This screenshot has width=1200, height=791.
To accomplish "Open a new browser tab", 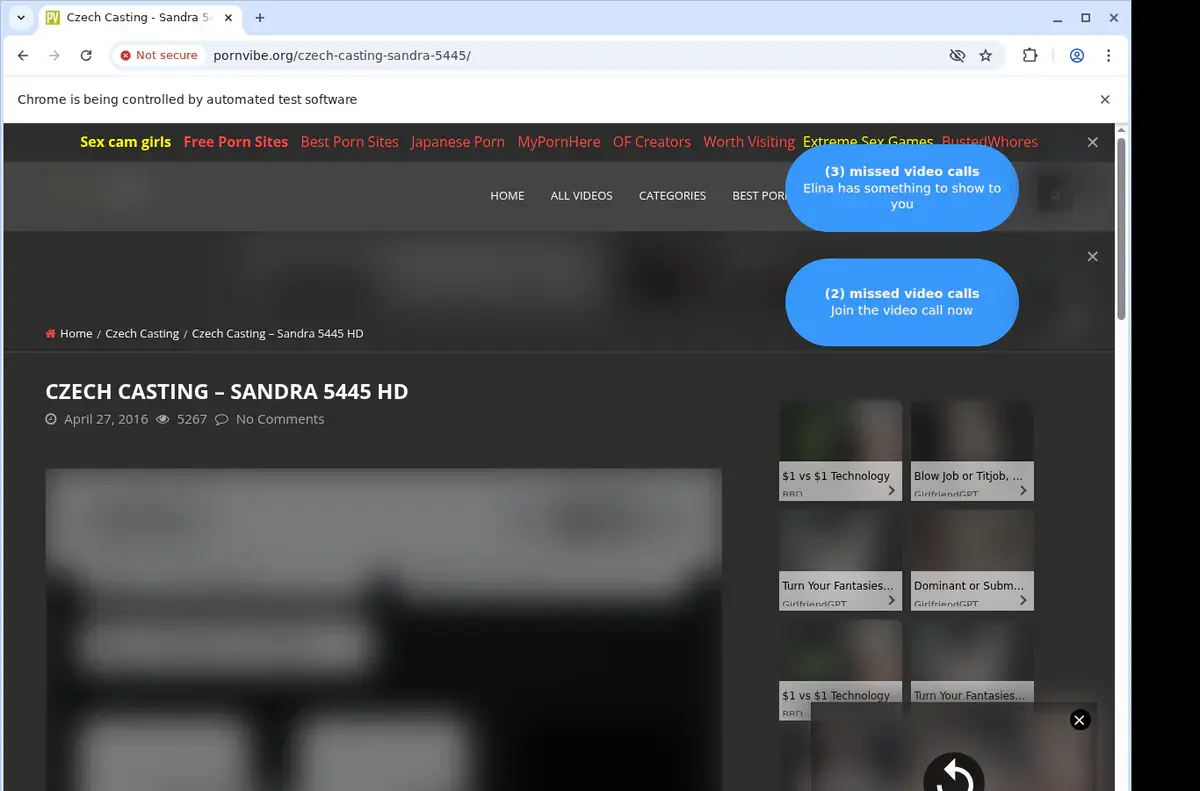I will pos(260,18).
